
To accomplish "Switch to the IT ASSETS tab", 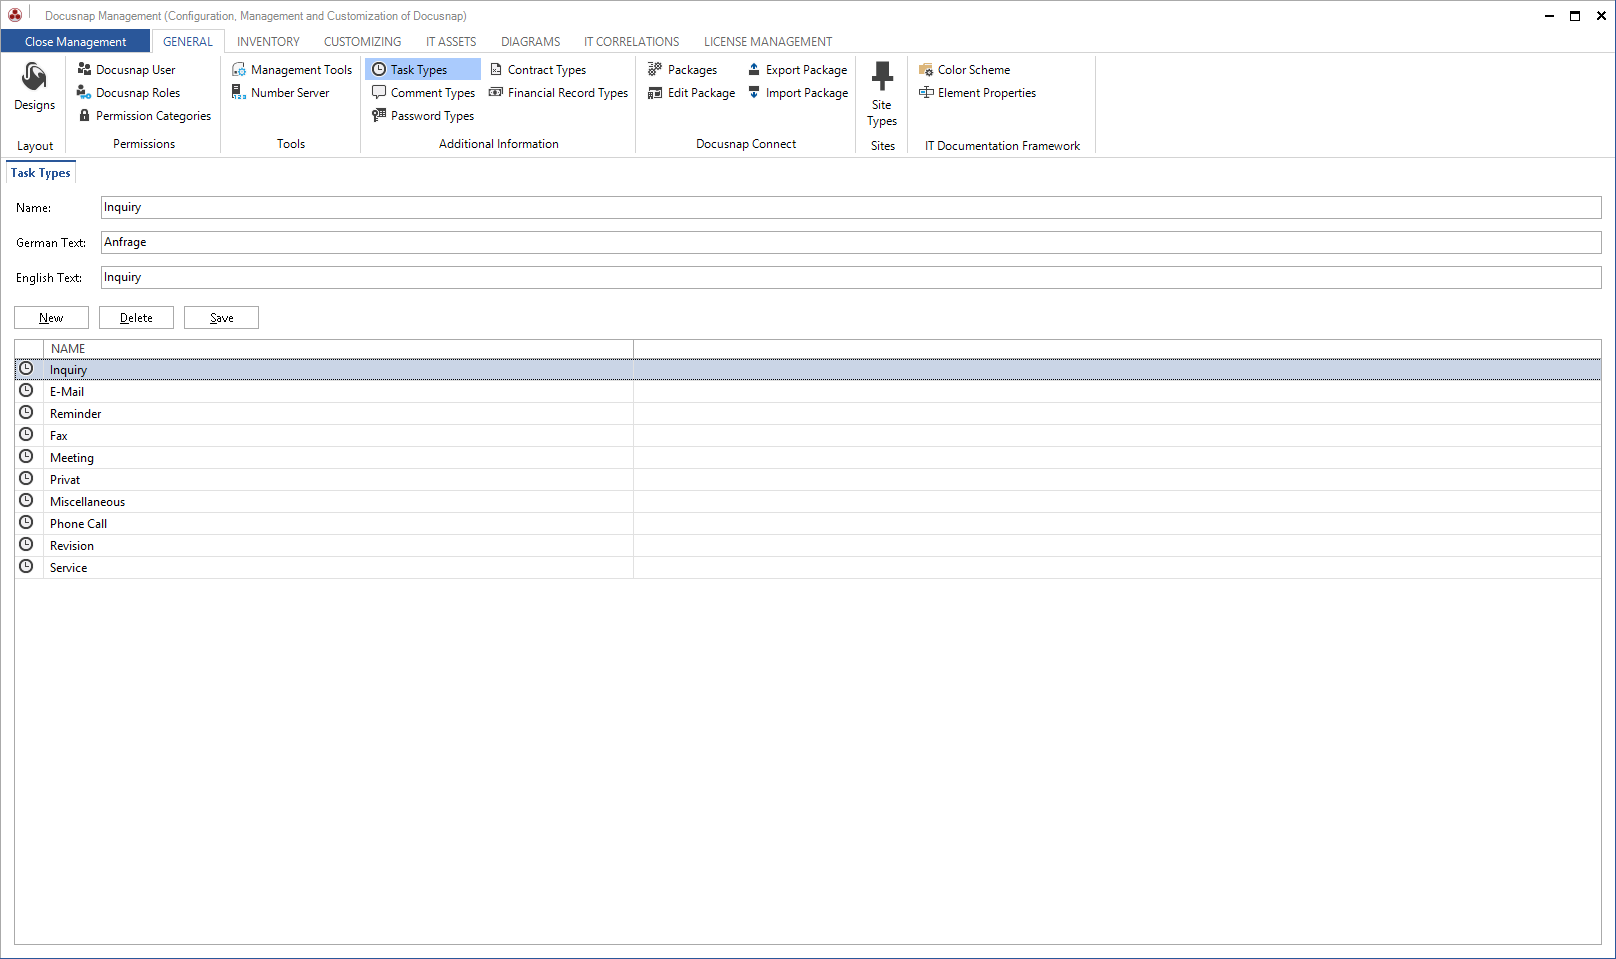I will coord(451,41).
